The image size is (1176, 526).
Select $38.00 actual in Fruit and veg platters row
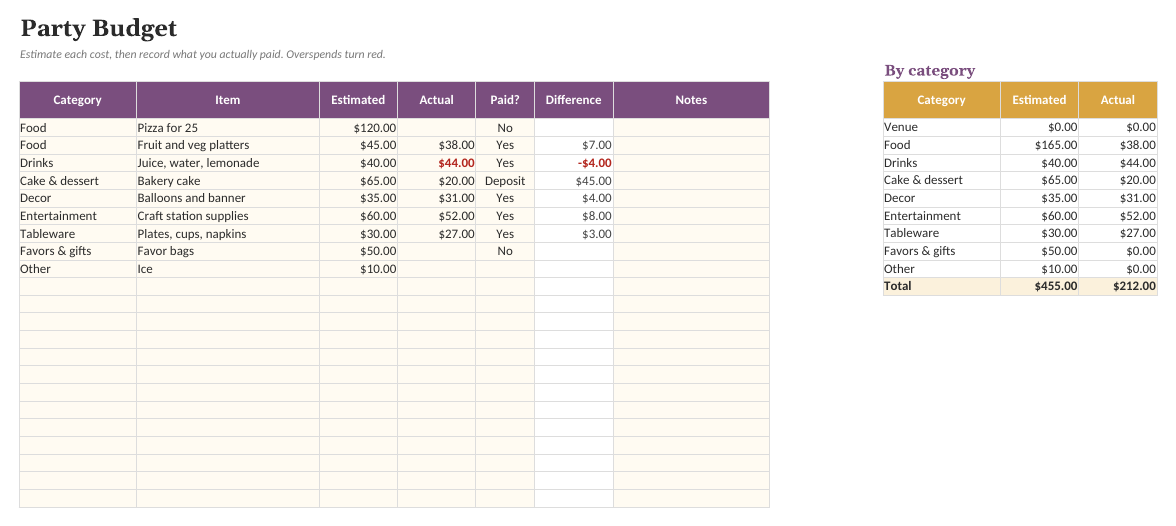(436, 145)
